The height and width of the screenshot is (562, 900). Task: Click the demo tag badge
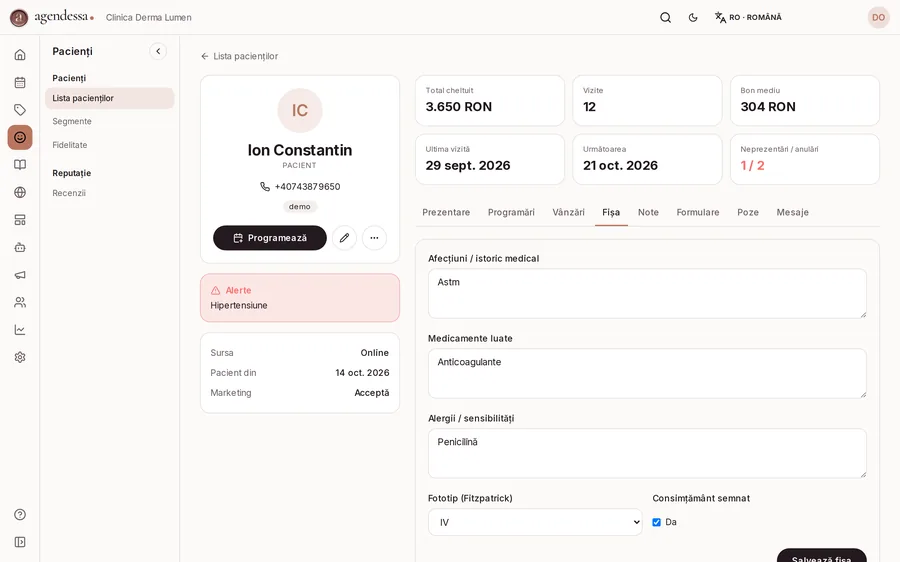tap(300, 207)
